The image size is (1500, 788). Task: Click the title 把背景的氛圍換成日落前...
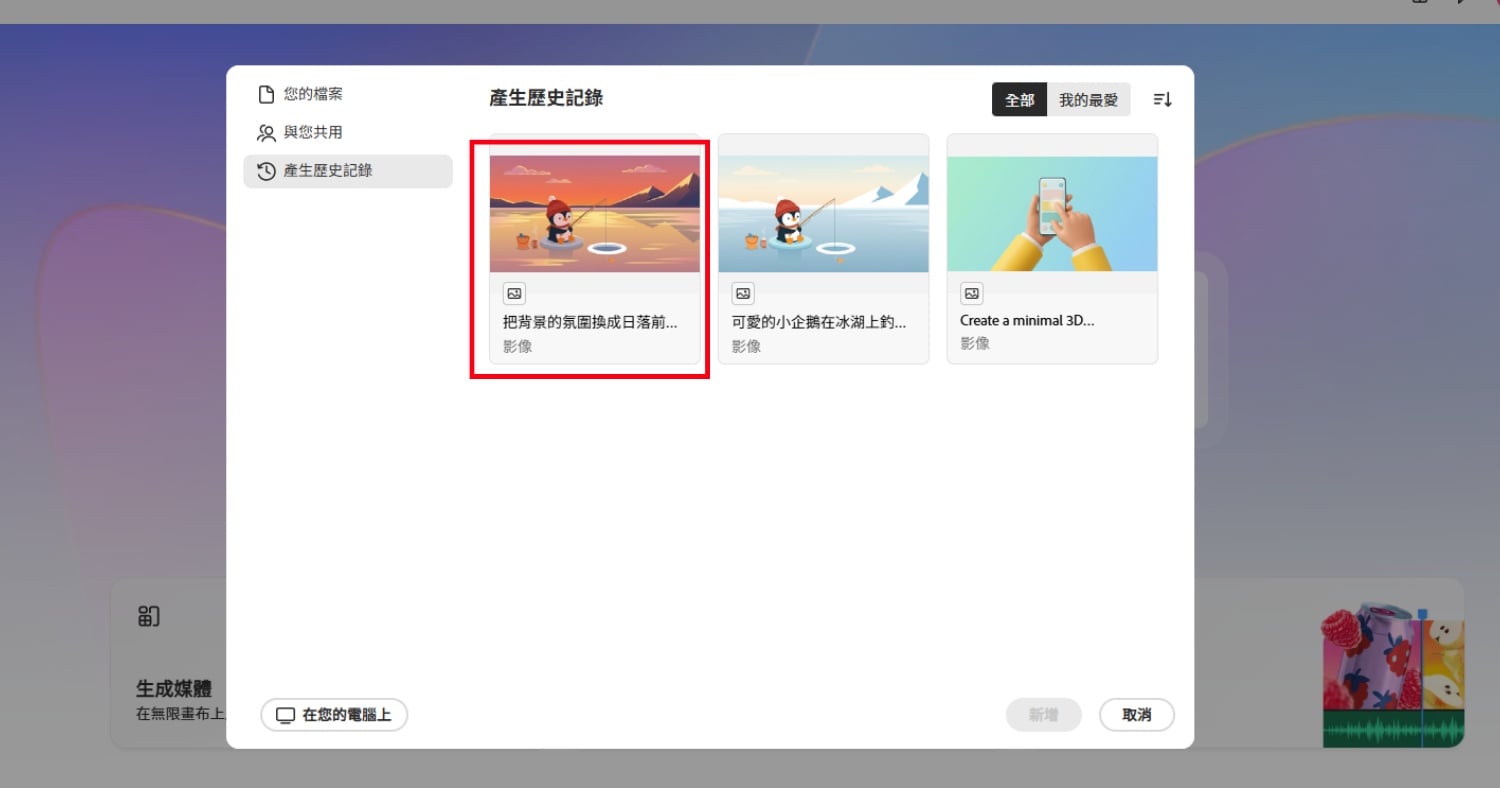589,322
